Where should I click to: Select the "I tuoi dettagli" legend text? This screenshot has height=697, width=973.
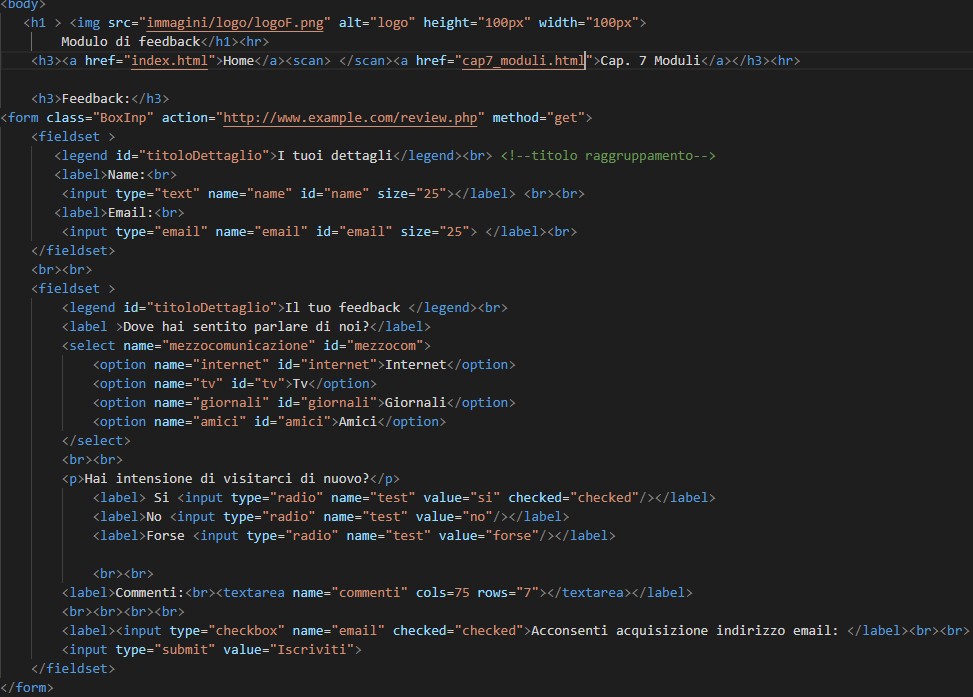335,156
